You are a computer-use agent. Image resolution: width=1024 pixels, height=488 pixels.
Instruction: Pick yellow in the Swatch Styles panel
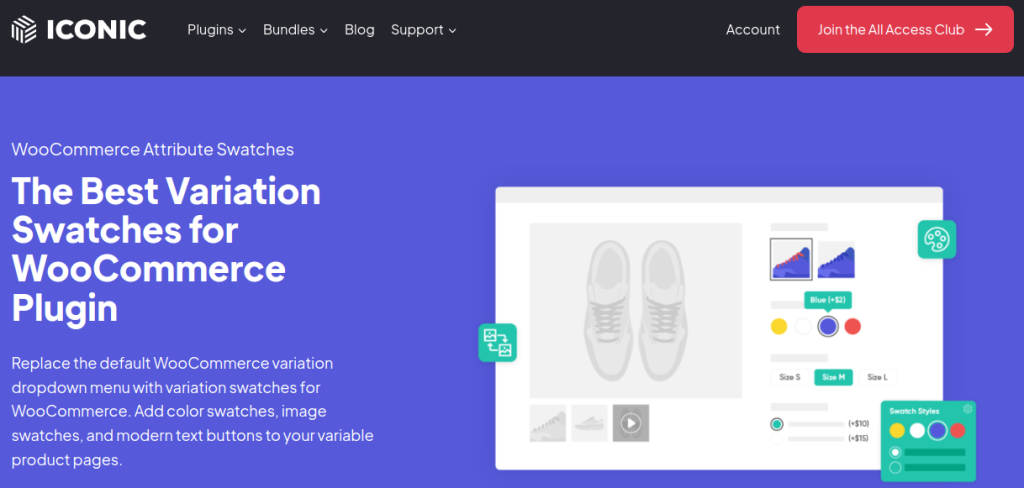[x=897, y=431]
